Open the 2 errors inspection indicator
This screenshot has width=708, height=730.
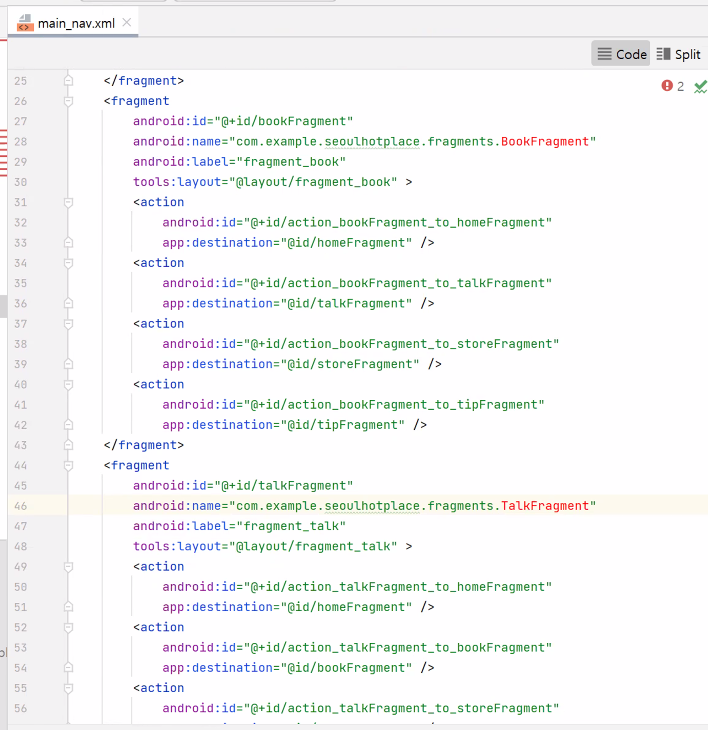point(673,86)
